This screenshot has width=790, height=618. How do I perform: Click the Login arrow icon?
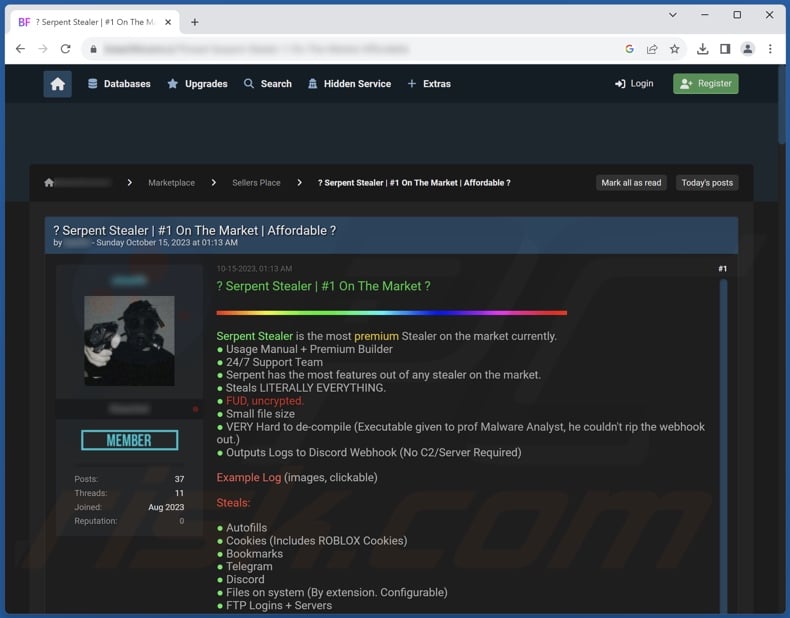click(620, 84)
